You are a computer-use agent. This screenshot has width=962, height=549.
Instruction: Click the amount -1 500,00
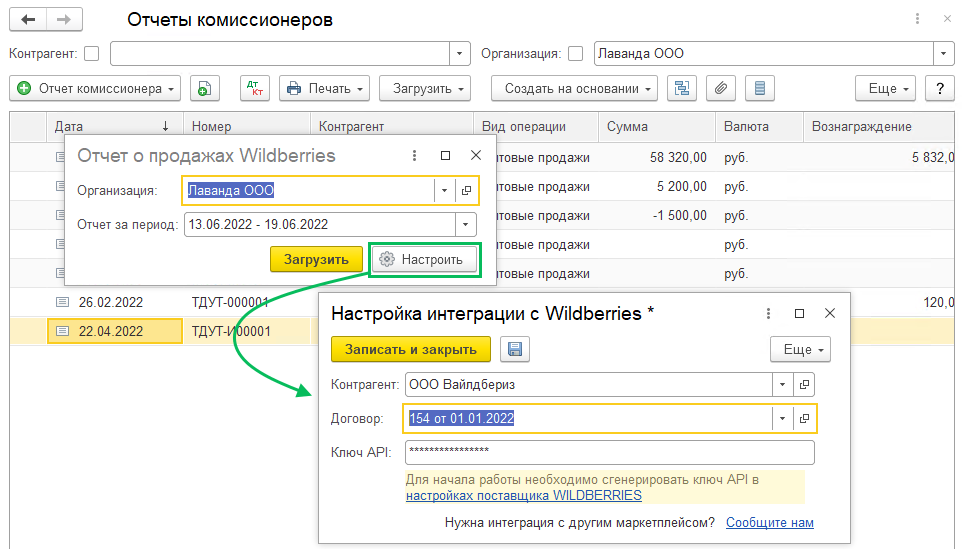[679, 216]
